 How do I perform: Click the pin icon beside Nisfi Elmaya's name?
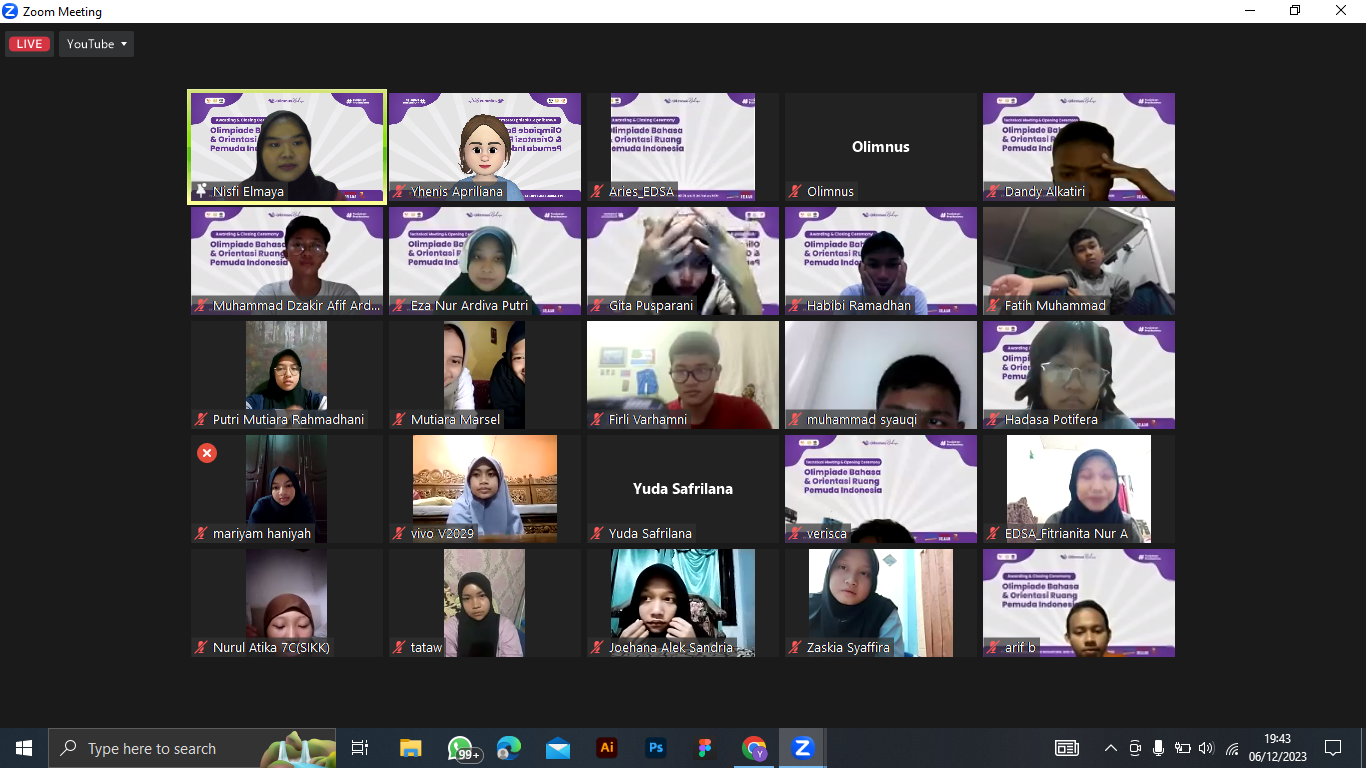[201, 191]
